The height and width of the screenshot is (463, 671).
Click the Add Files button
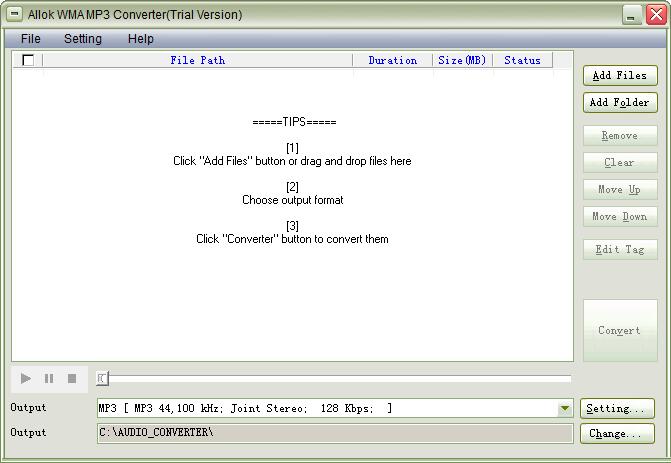pos(619,75)
